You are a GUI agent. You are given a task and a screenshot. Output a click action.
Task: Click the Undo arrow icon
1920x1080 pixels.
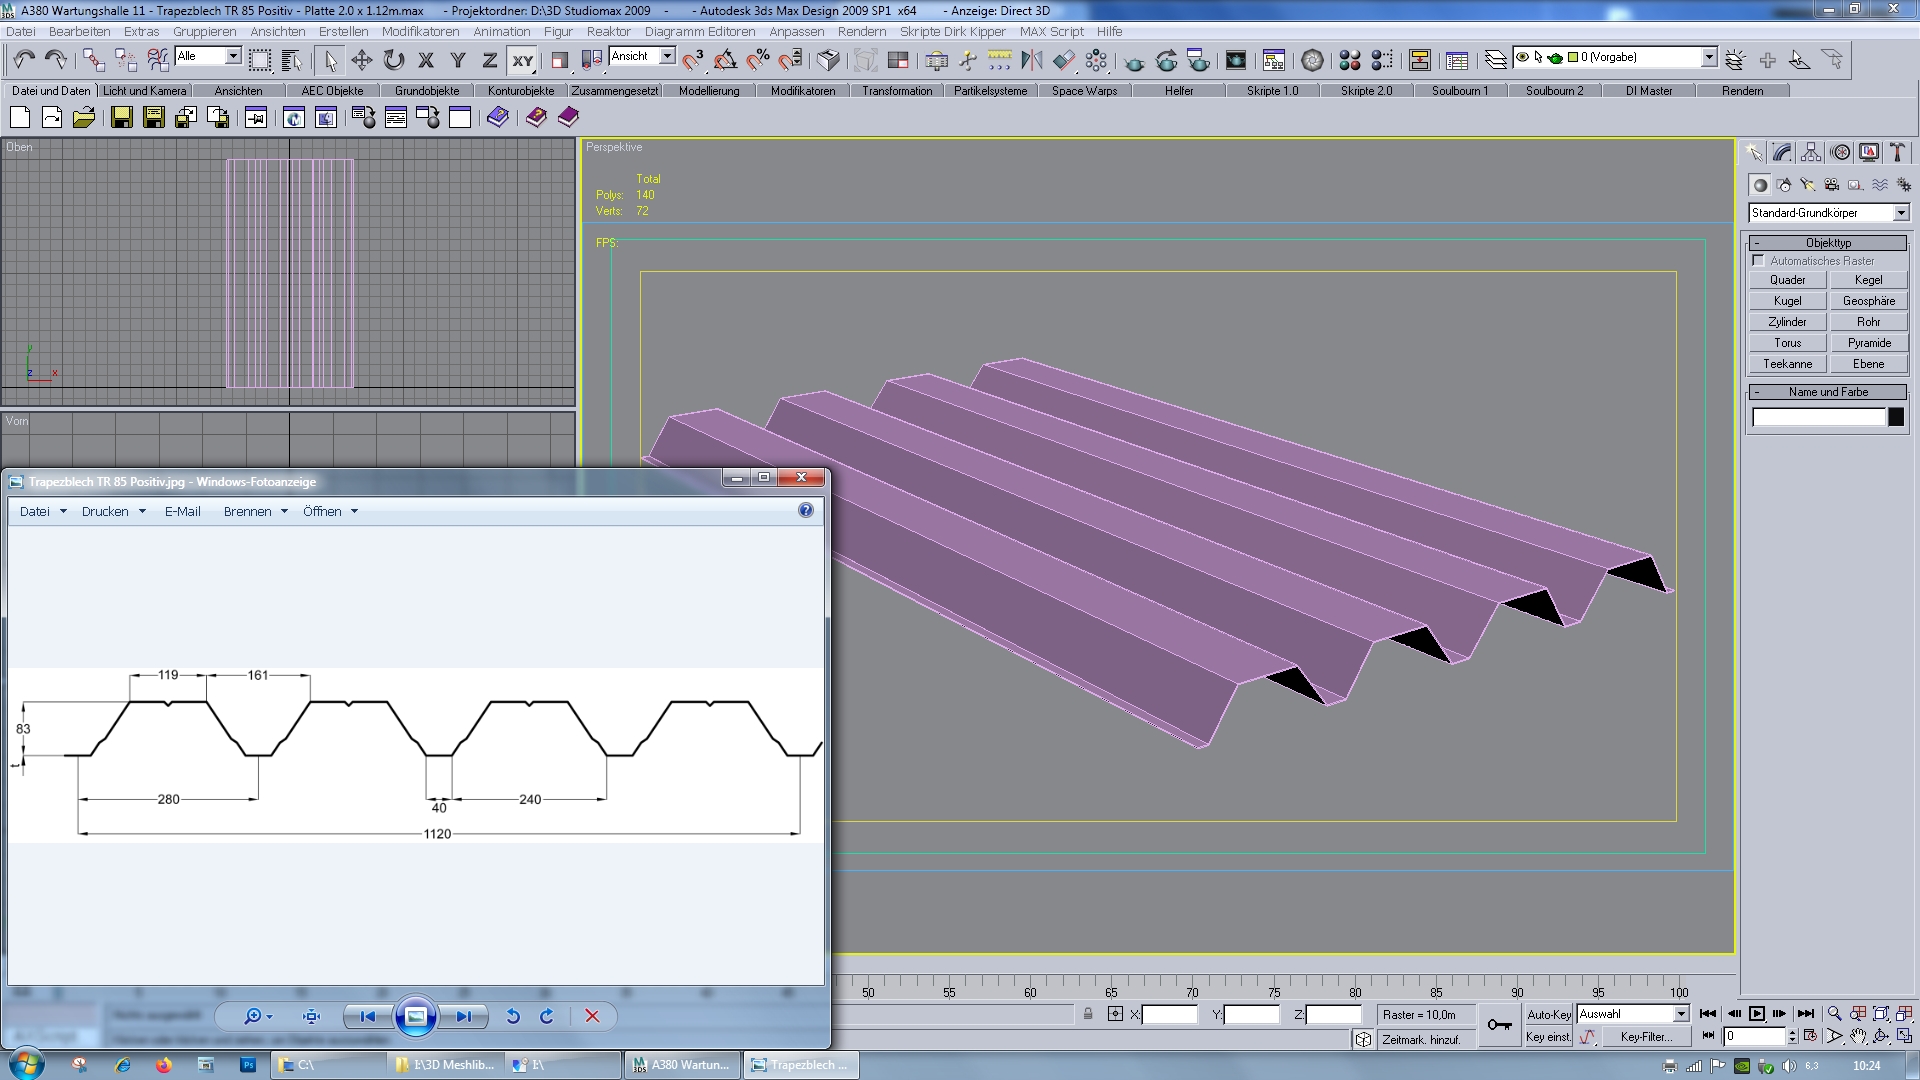24,61
